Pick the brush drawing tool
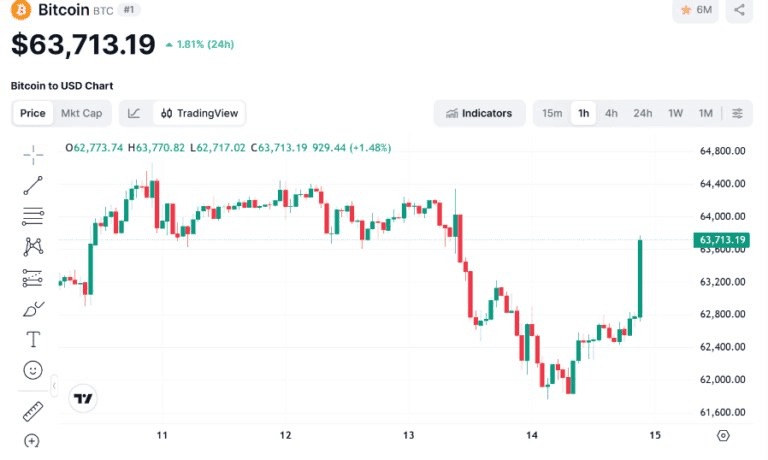This screenshot has height=460, width=768. point(33,309)
